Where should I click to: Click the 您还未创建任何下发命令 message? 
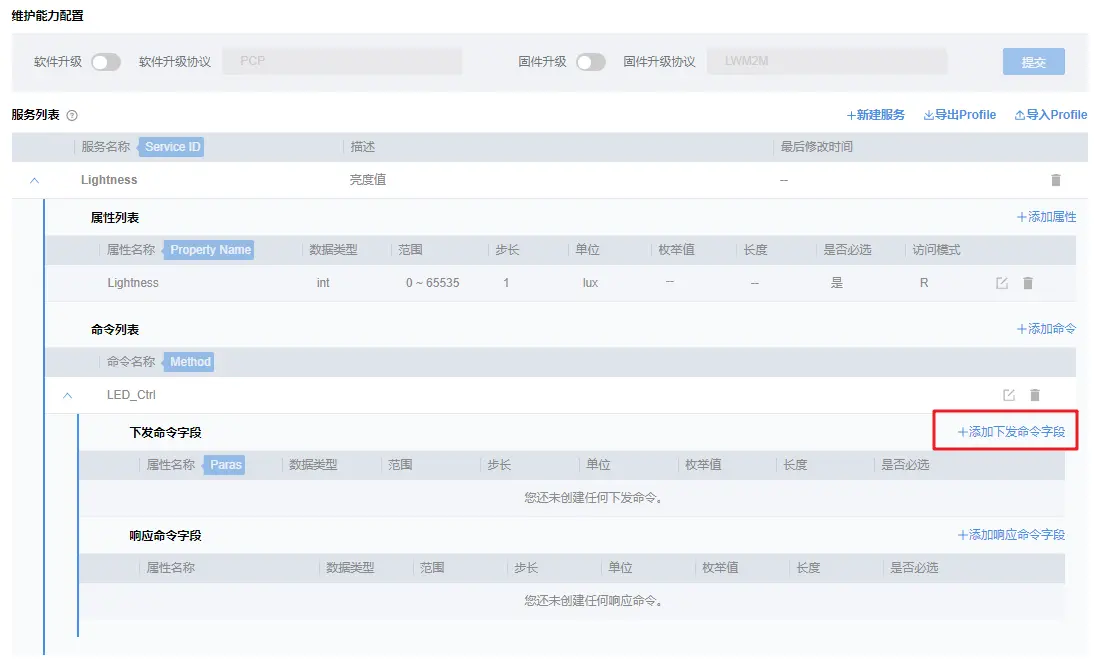pyautogui.click(x=593, y=498)
